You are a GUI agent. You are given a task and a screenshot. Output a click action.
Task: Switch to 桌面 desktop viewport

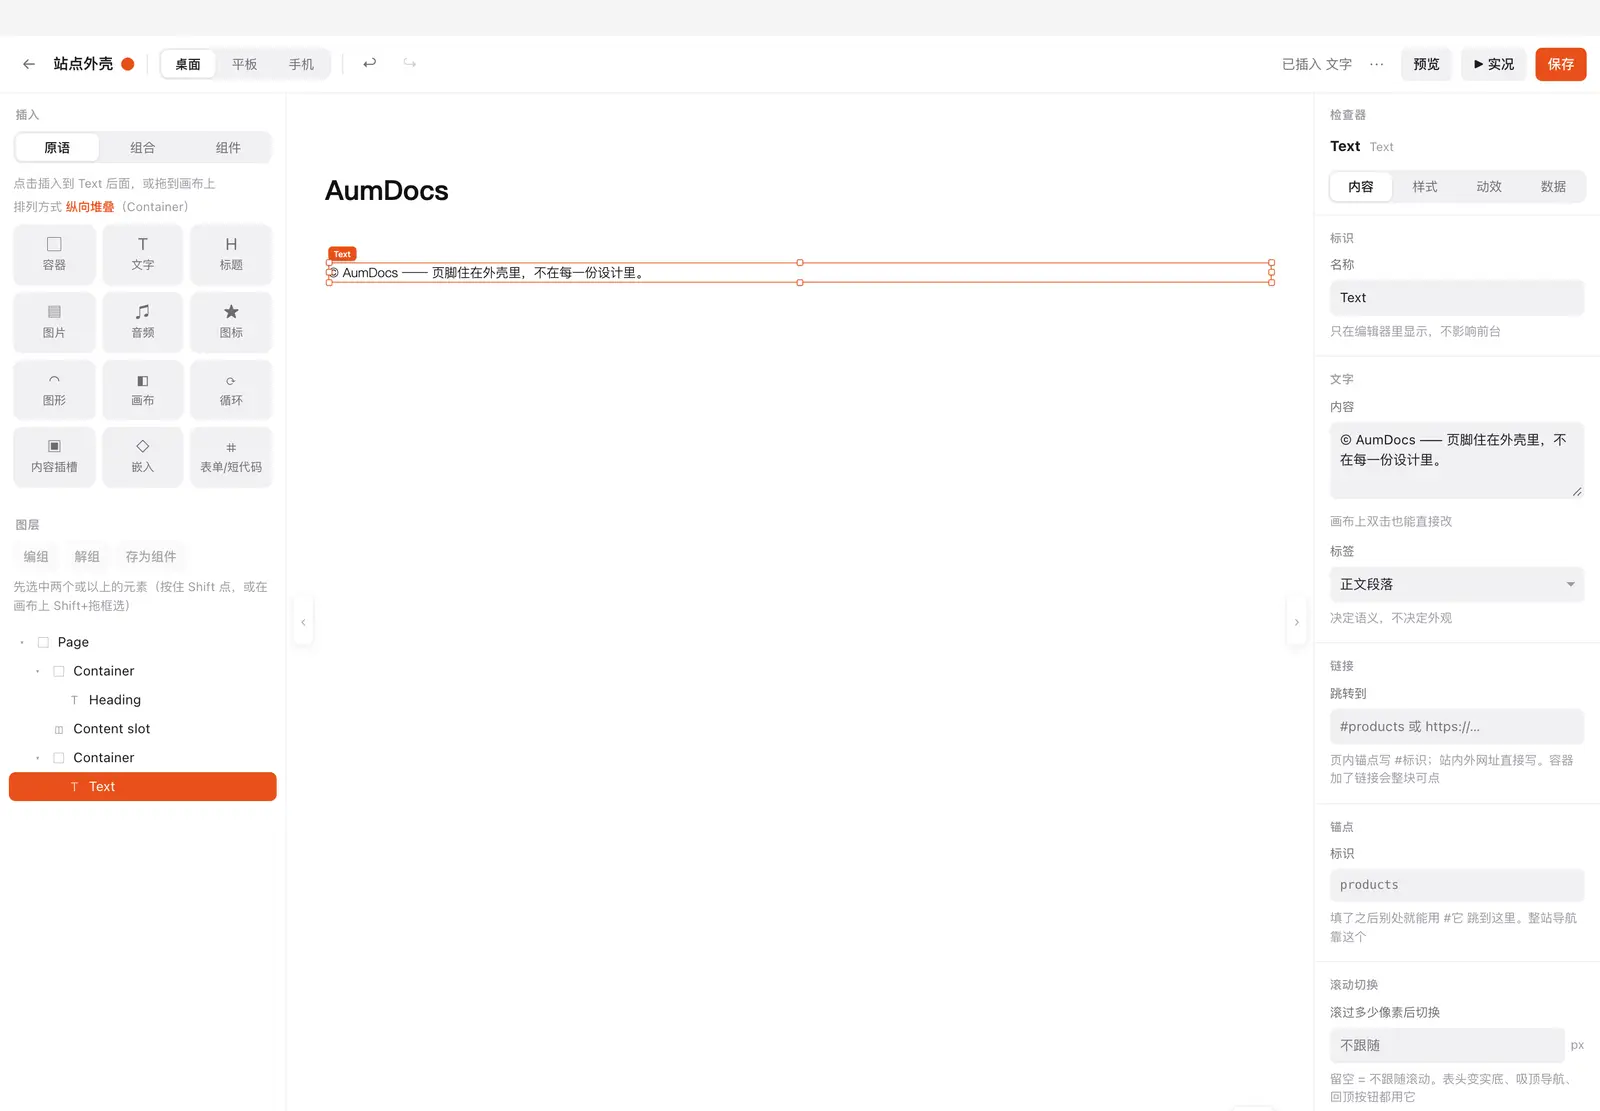click(188, 64)
